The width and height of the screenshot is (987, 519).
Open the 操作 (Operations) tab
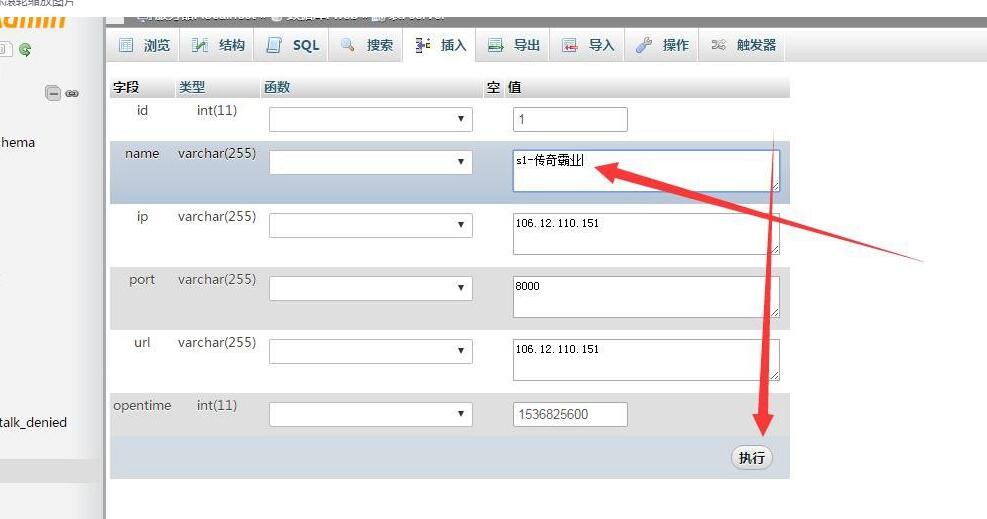[663, 45]
